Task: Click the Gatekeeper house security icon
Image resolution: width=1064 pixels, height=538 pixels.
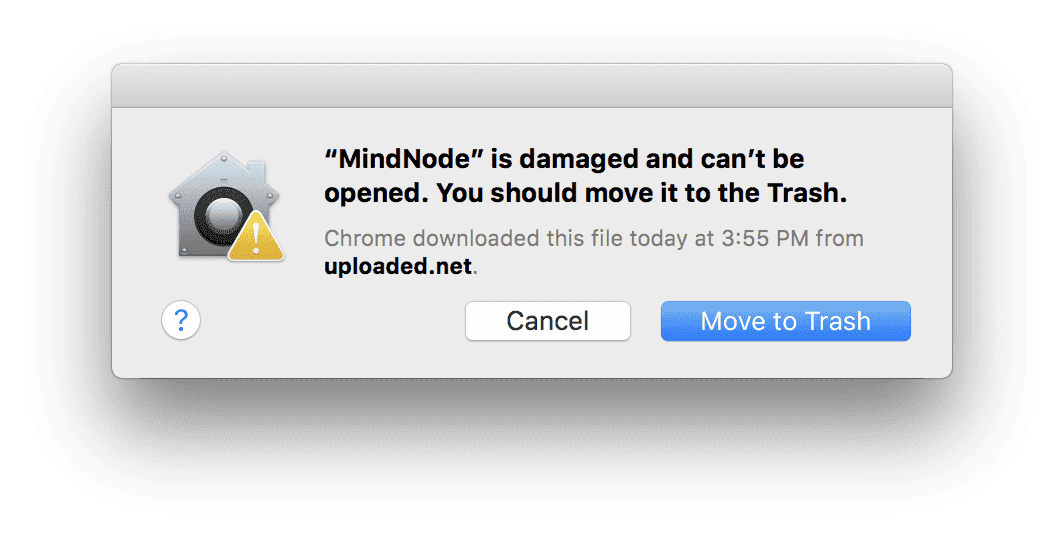Action: 226,206
